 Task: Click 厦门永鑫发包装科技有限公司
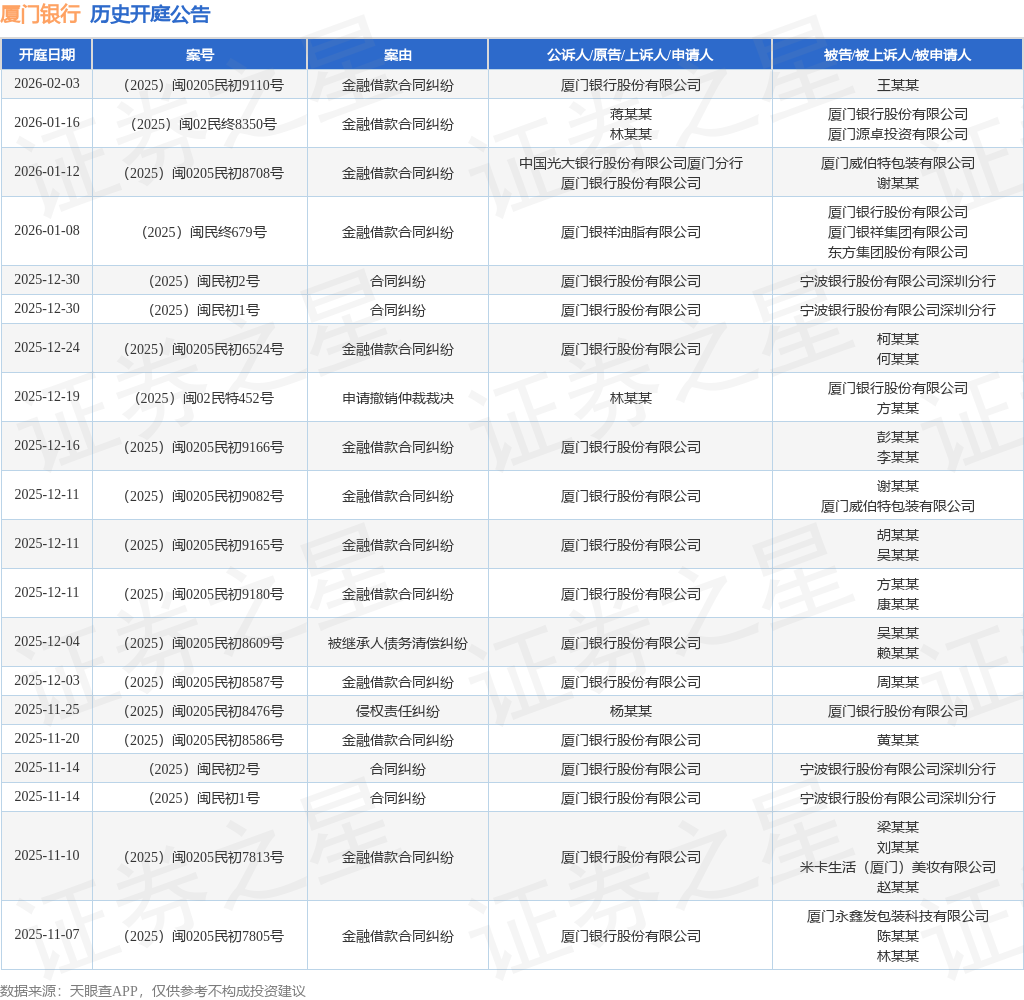(897, 916)
